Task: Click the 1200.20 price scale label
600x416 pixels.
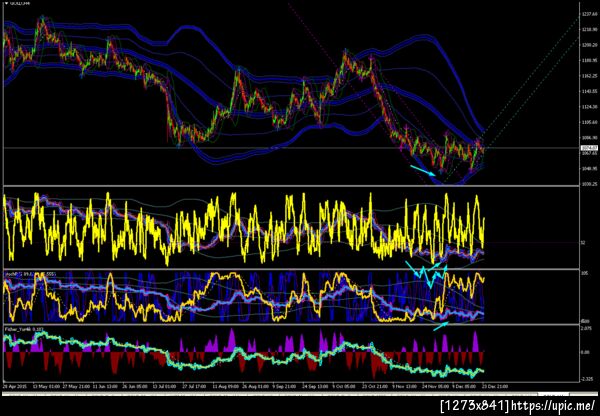Action: point(589,45)
